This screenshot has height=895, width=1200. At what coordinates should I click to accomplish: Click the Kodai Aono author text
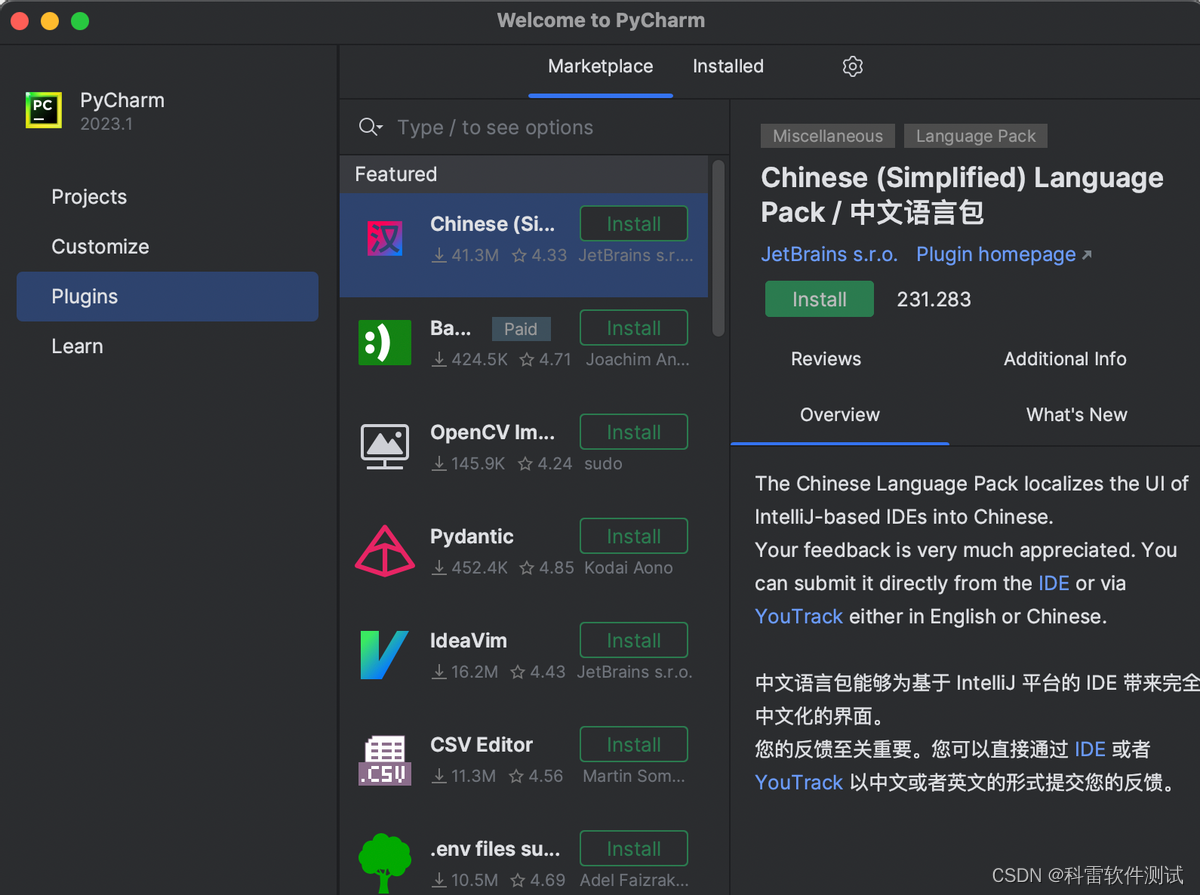[x=628, y=568]
